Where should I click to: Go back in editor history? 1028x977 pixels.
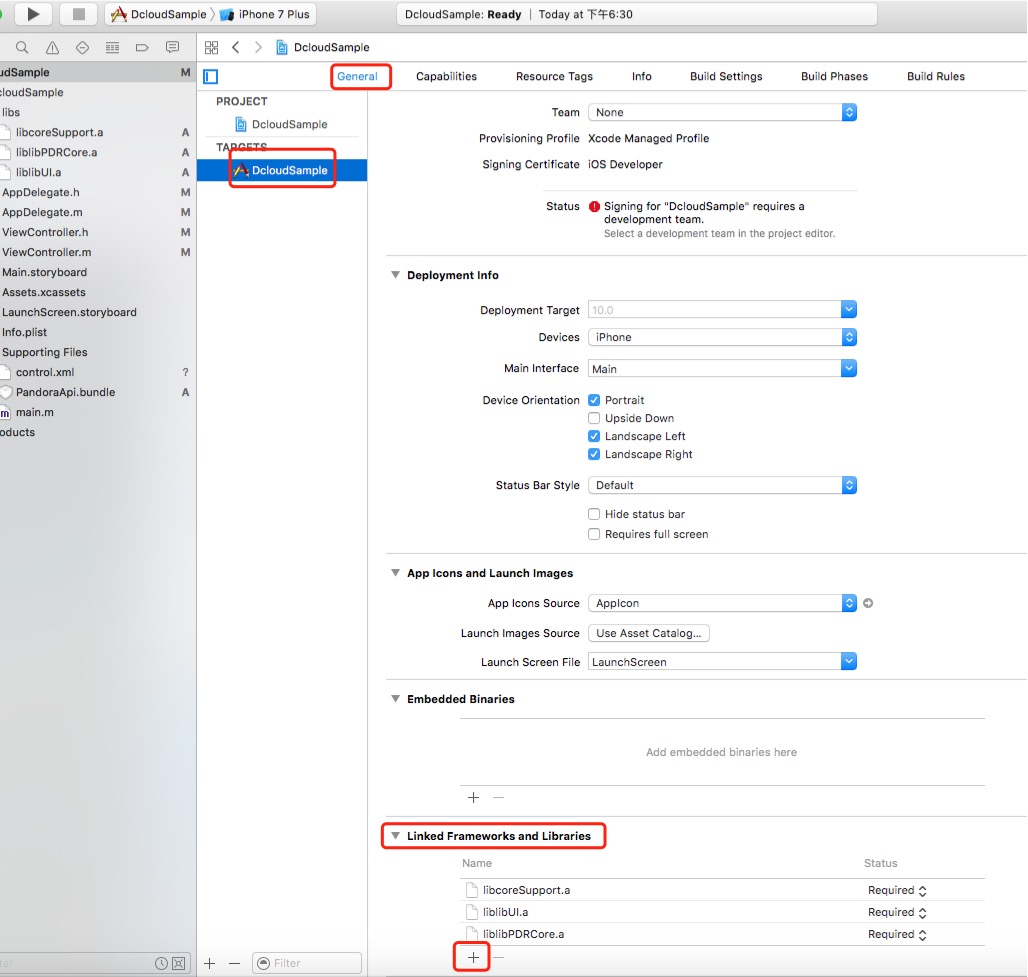236,47
